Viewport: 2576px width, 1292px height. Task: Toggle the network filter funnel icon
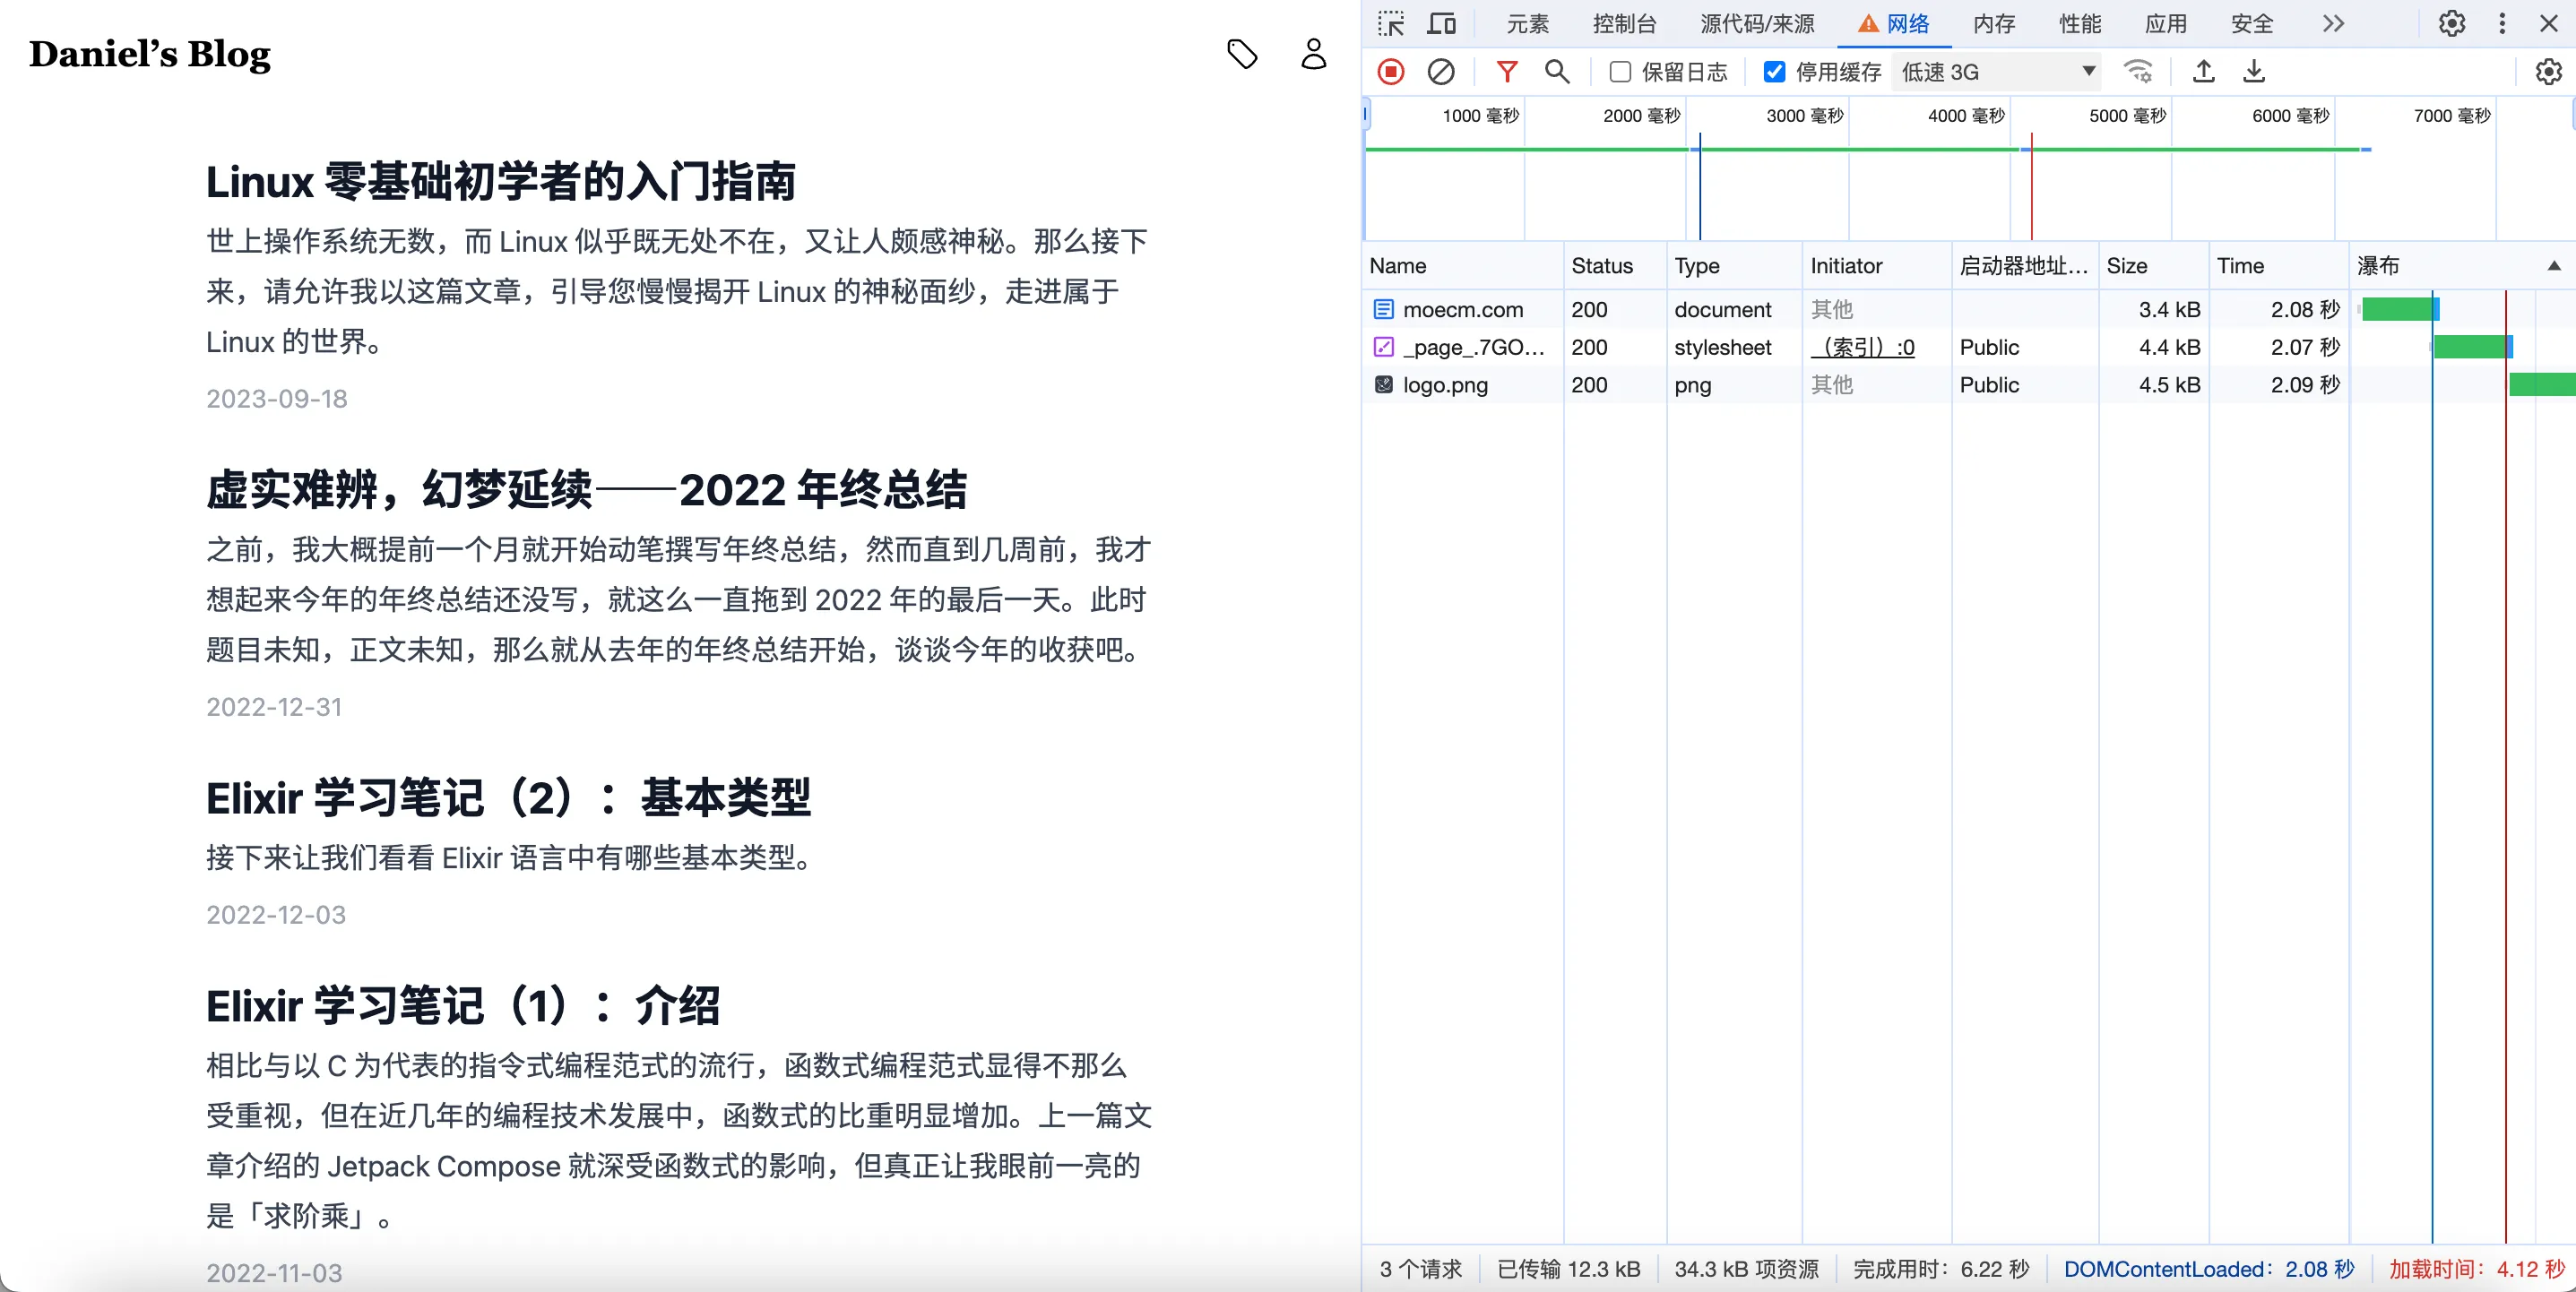pyautogui.click(x=1507, y=72)
